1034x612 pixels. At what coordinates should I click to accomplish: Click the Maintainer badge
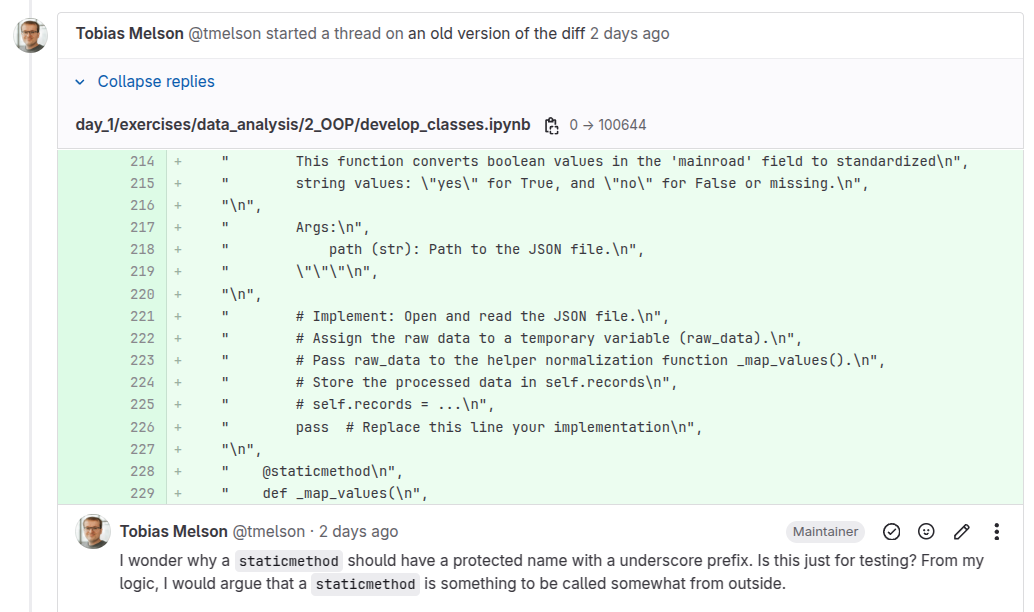(825, 532)
